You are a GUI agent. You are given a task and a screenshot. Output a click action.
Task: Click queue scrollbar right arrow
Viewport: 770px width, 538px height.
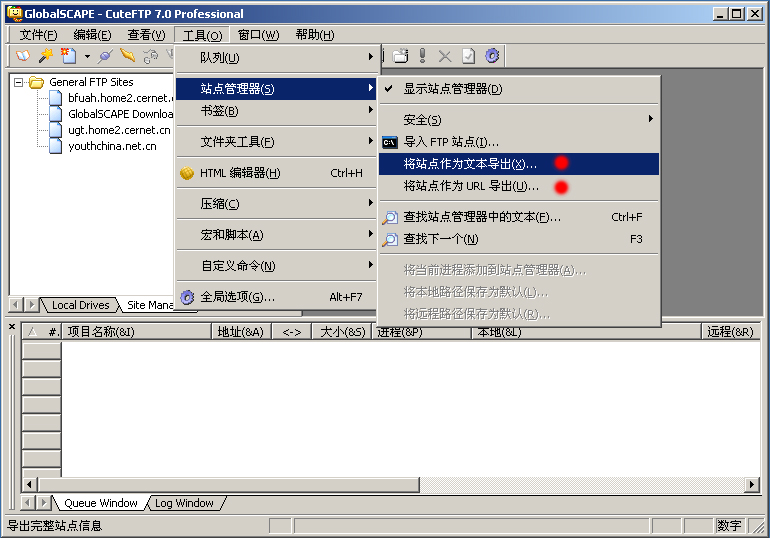pyautogui.click(x=752, y=485)
